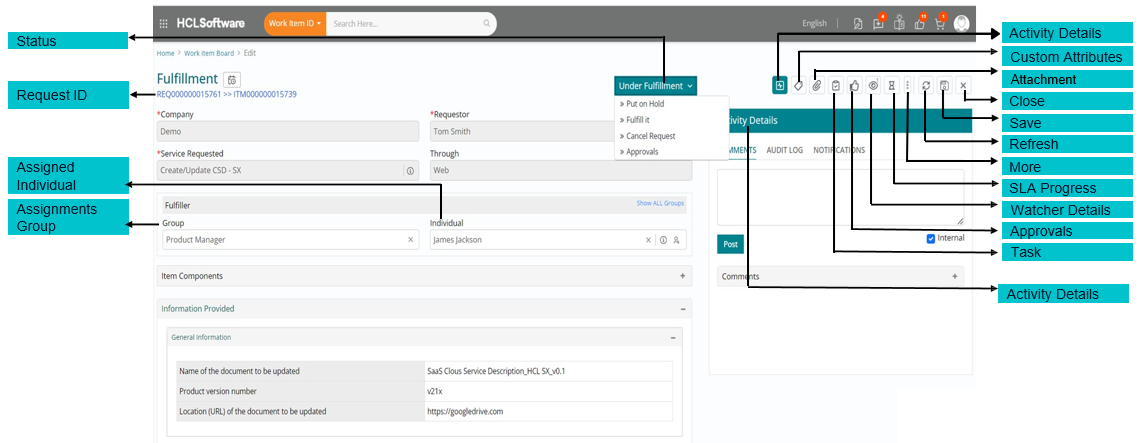This screenshot has height=443, width=1139.
Task: Click the Show ALL Groups link
Action: [x=660, y=204]
